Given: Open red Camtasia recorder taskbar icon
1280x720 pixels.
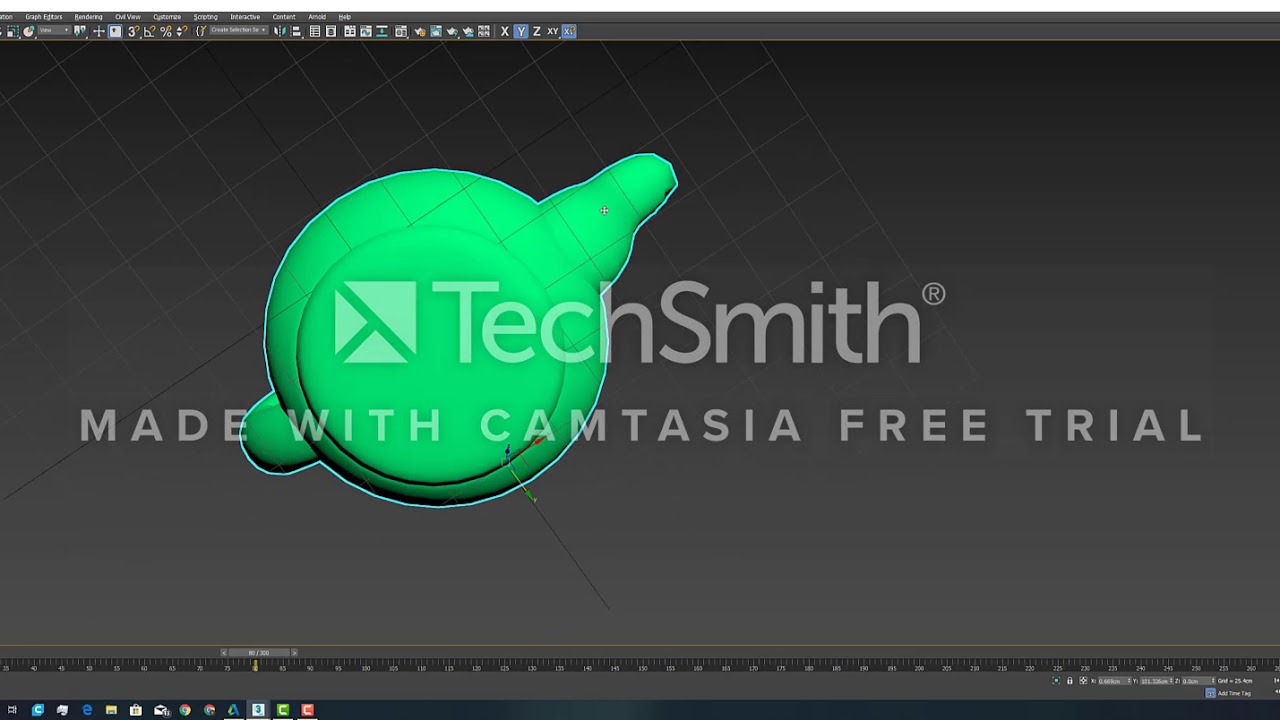Looking at the screenshot, I should (x=308, y=710).
